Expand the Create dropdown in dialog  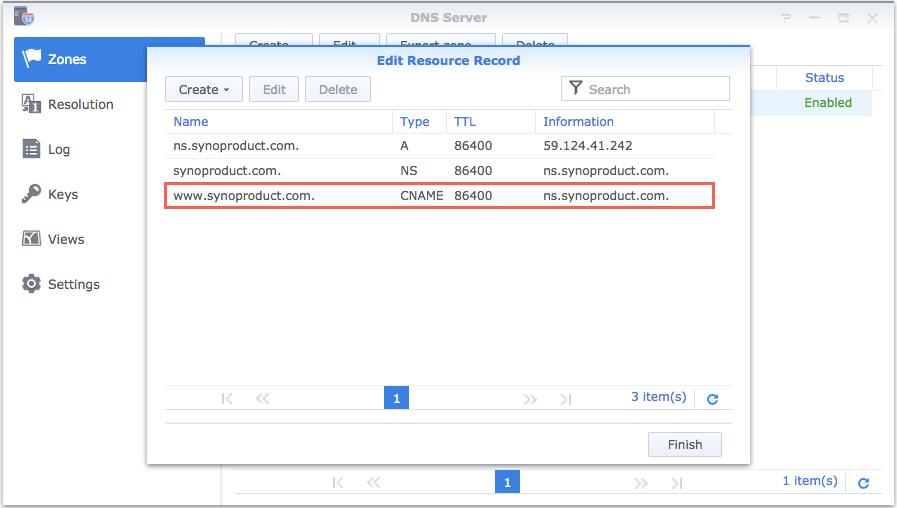(x=204, y=90)
